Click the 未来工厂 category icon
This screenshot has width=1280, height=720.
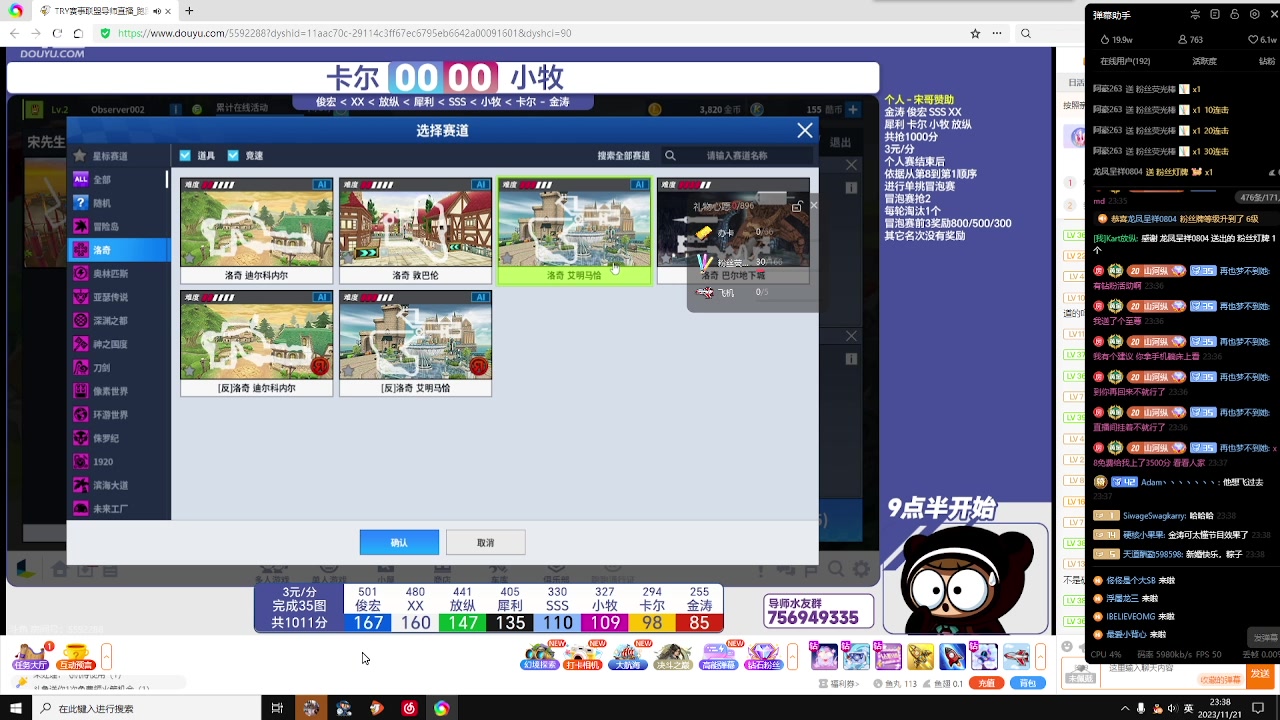click(81, 509)
